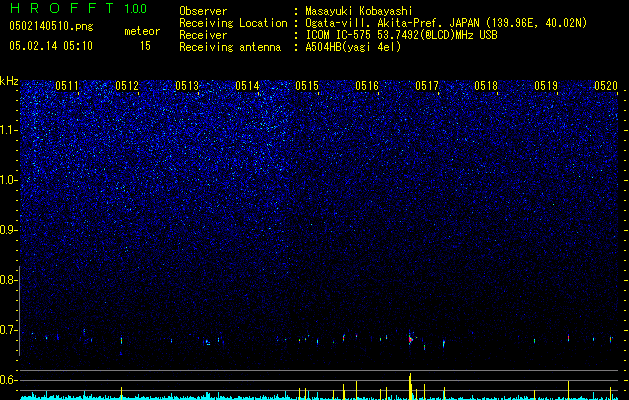Viewport: 629px width, 400px height.
Task: Click the 0517 time marker
Action: (427, 86)
